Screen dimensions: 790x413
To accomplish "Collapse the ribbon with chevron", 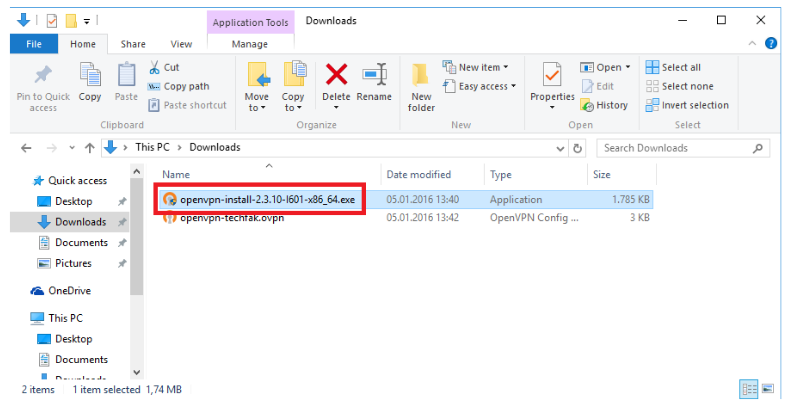I will click(752, 43).
